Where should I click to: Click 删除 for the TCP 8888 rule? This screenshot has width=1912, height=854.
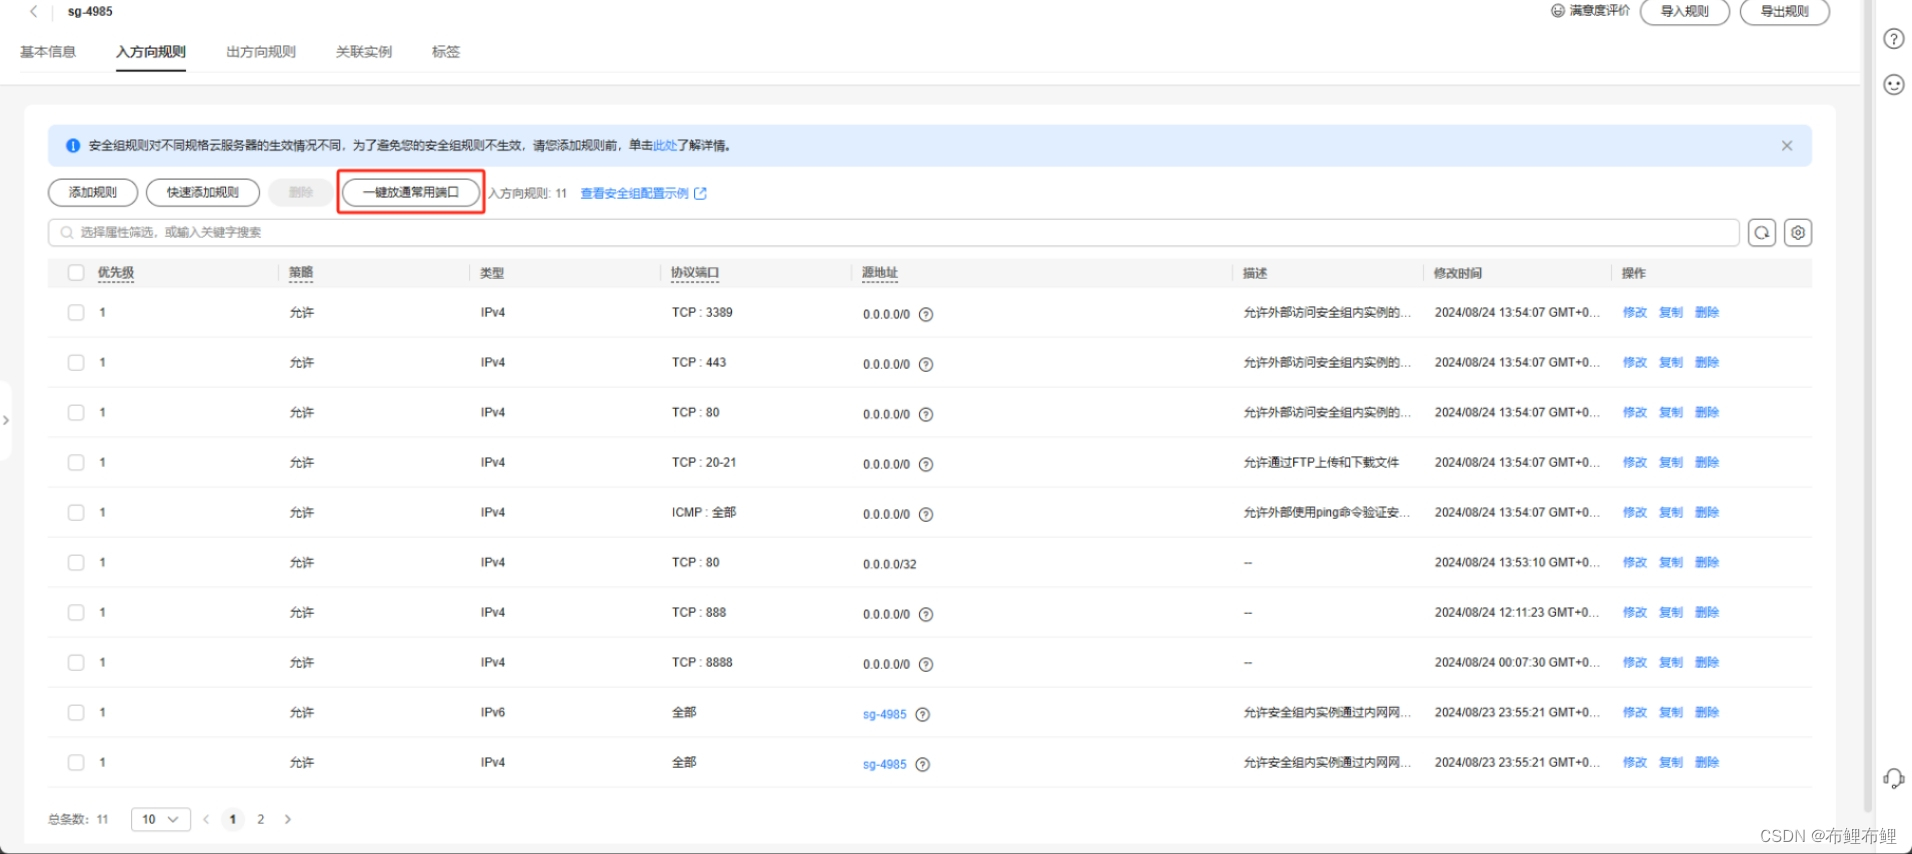[1707, 662]
